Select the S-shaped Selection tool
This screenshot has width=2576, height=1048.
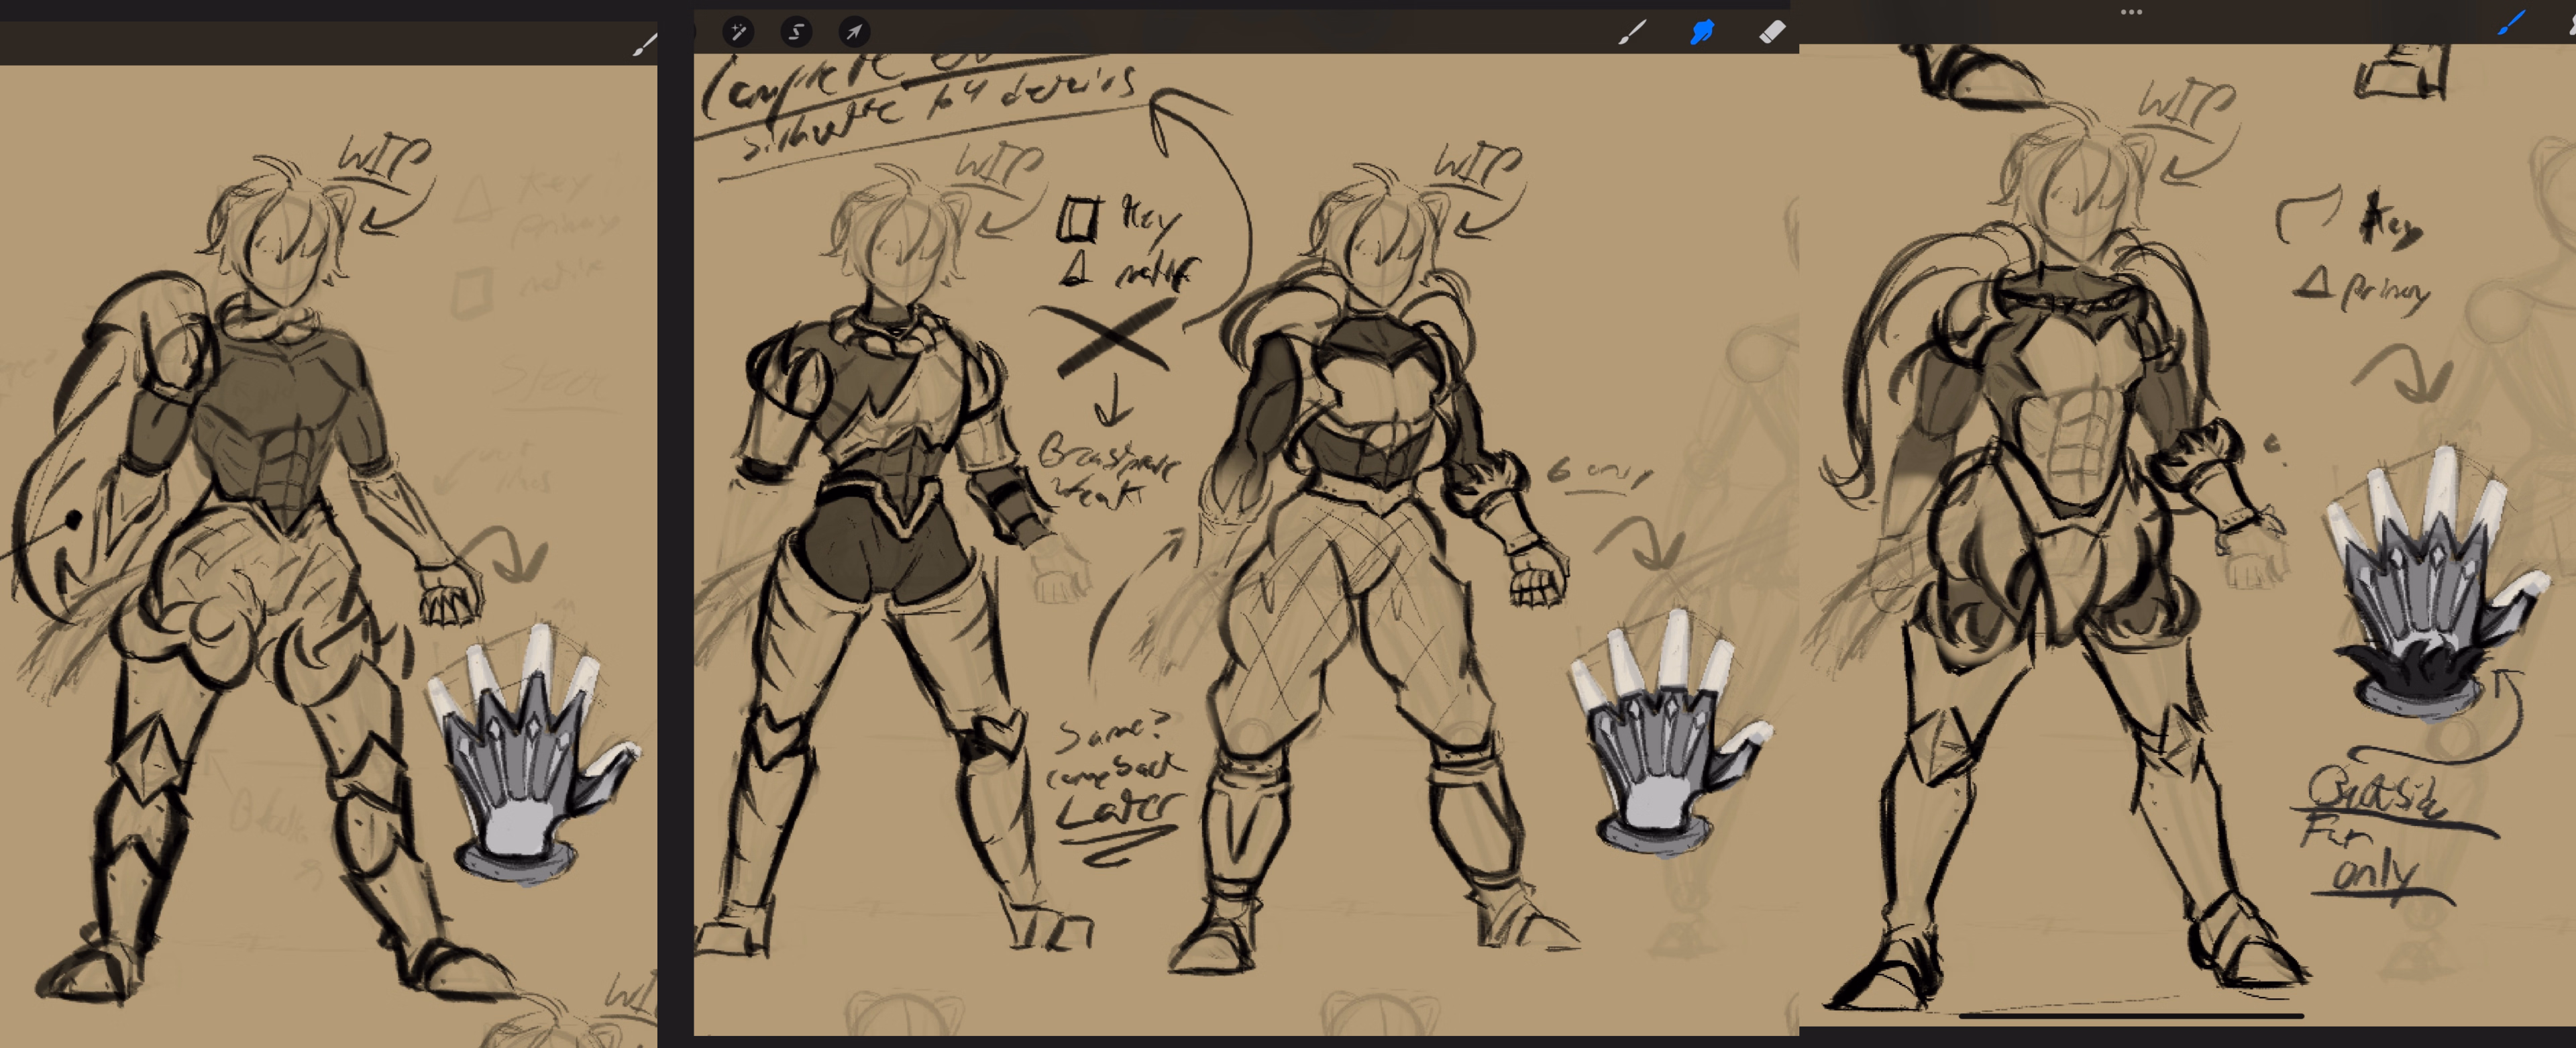pyautogui.click(x=796, y=32)
